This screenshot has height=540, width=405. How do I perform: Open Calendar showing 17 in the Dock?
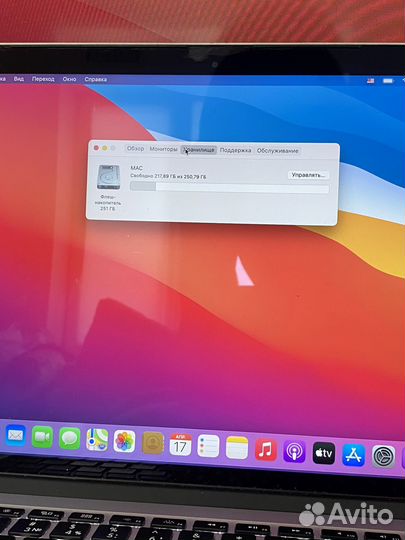pyautogui.click(x=180, y=445)
